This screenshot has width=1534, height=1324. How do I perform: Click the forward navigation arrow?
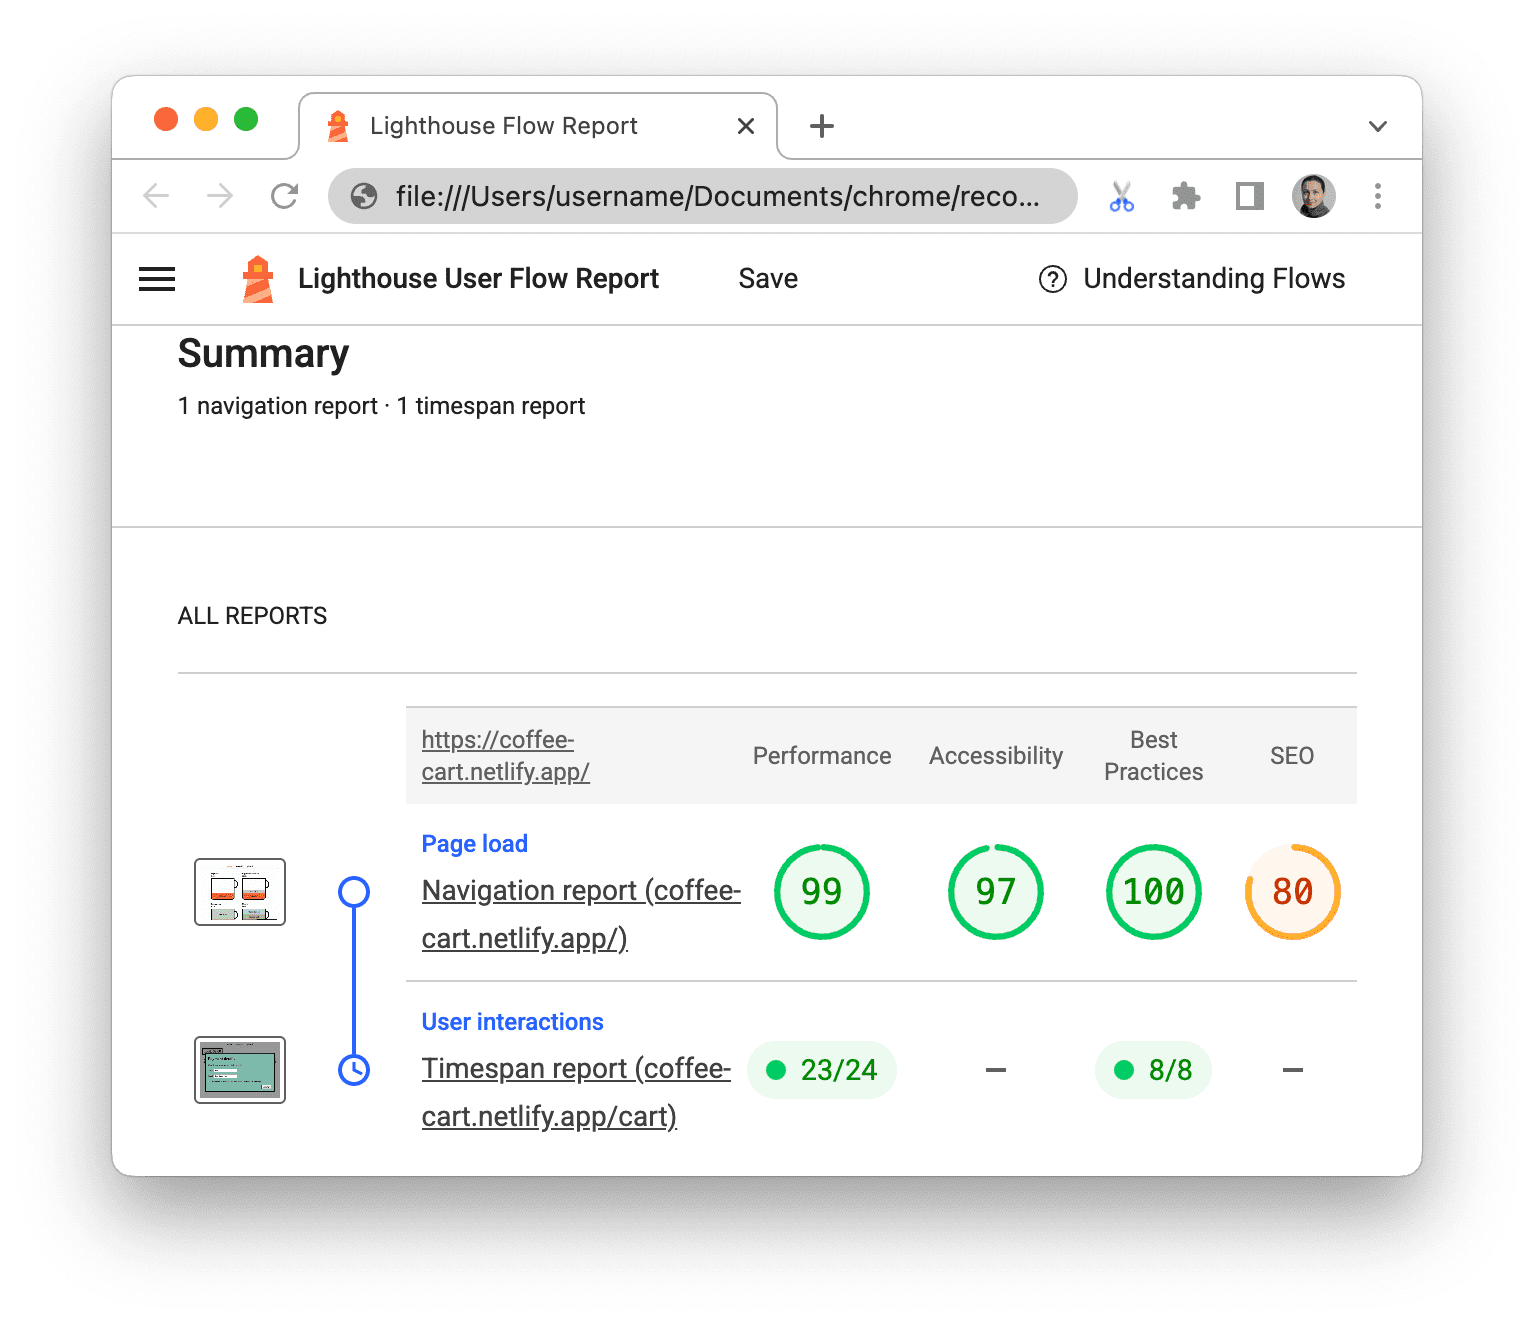[x=218, y=196]
